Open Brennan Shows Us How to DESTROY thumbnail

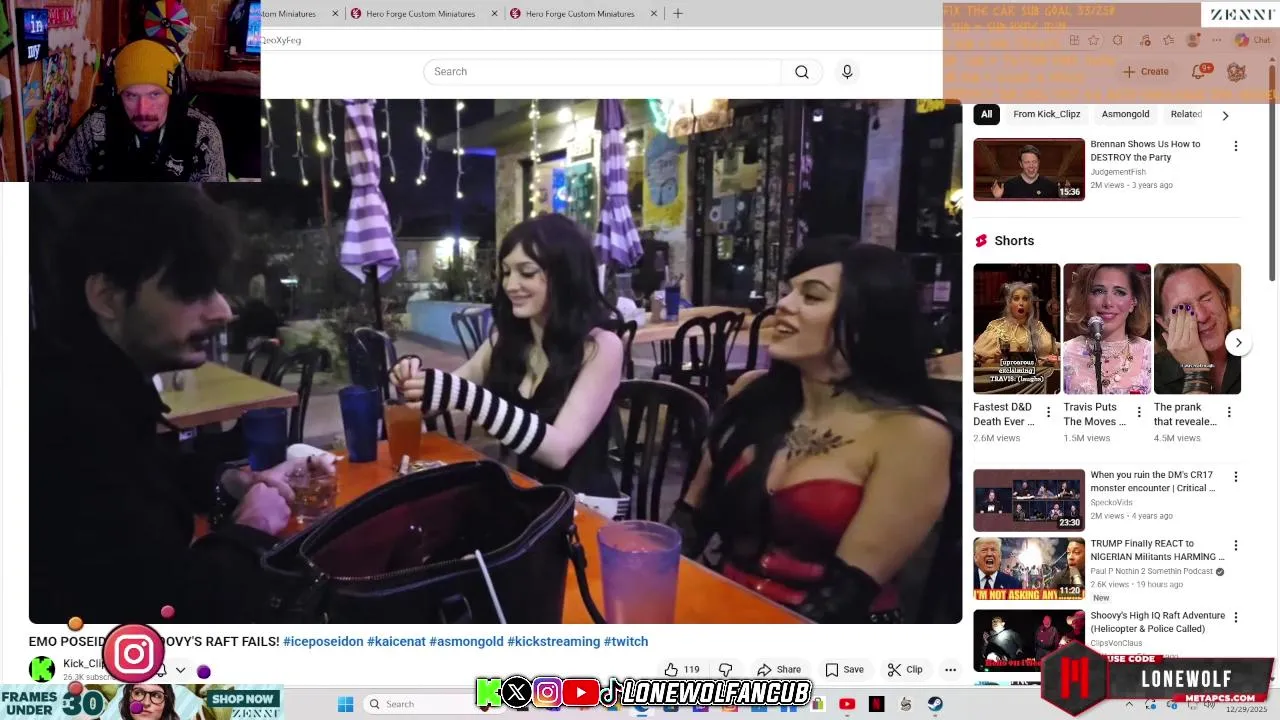[x=1029, y=169]
